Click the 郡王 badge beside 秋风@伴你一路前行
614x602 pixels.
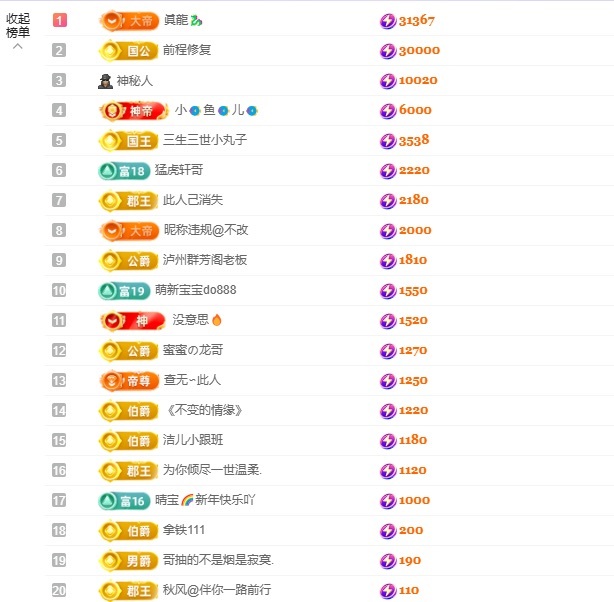[x=128, y=591]
